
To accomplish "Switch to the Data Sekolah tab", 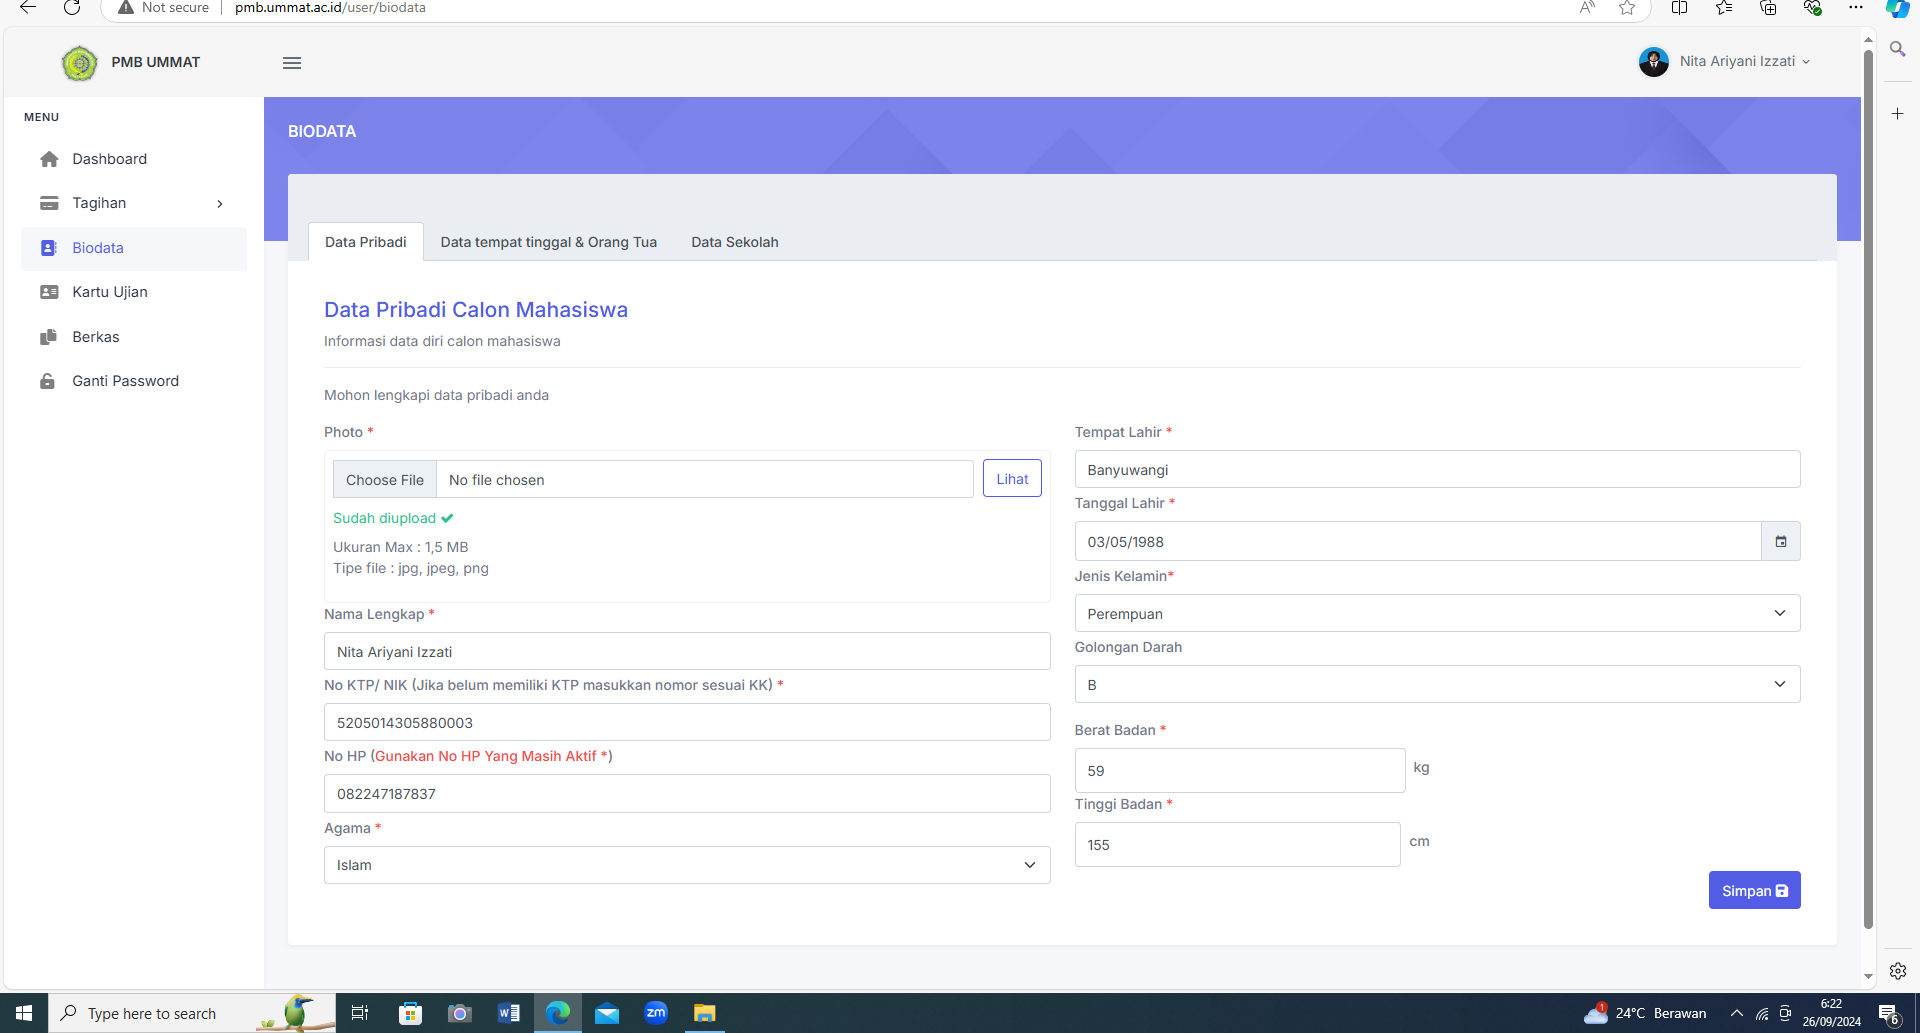I will click(734, 242).
